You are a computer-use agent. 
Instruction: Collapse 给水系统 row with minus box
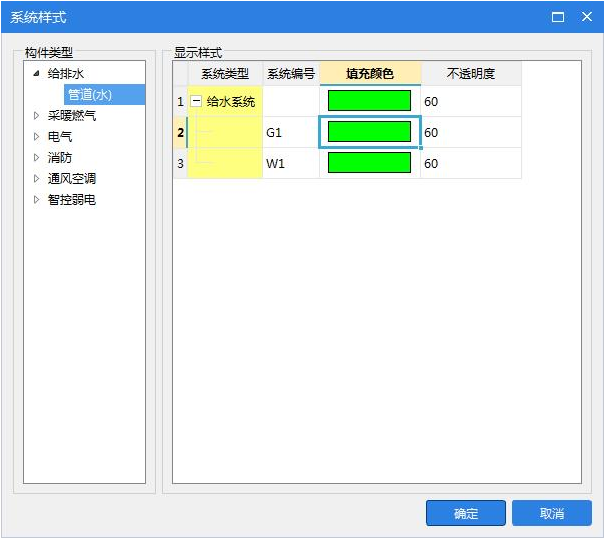click(x=197, y=101)
